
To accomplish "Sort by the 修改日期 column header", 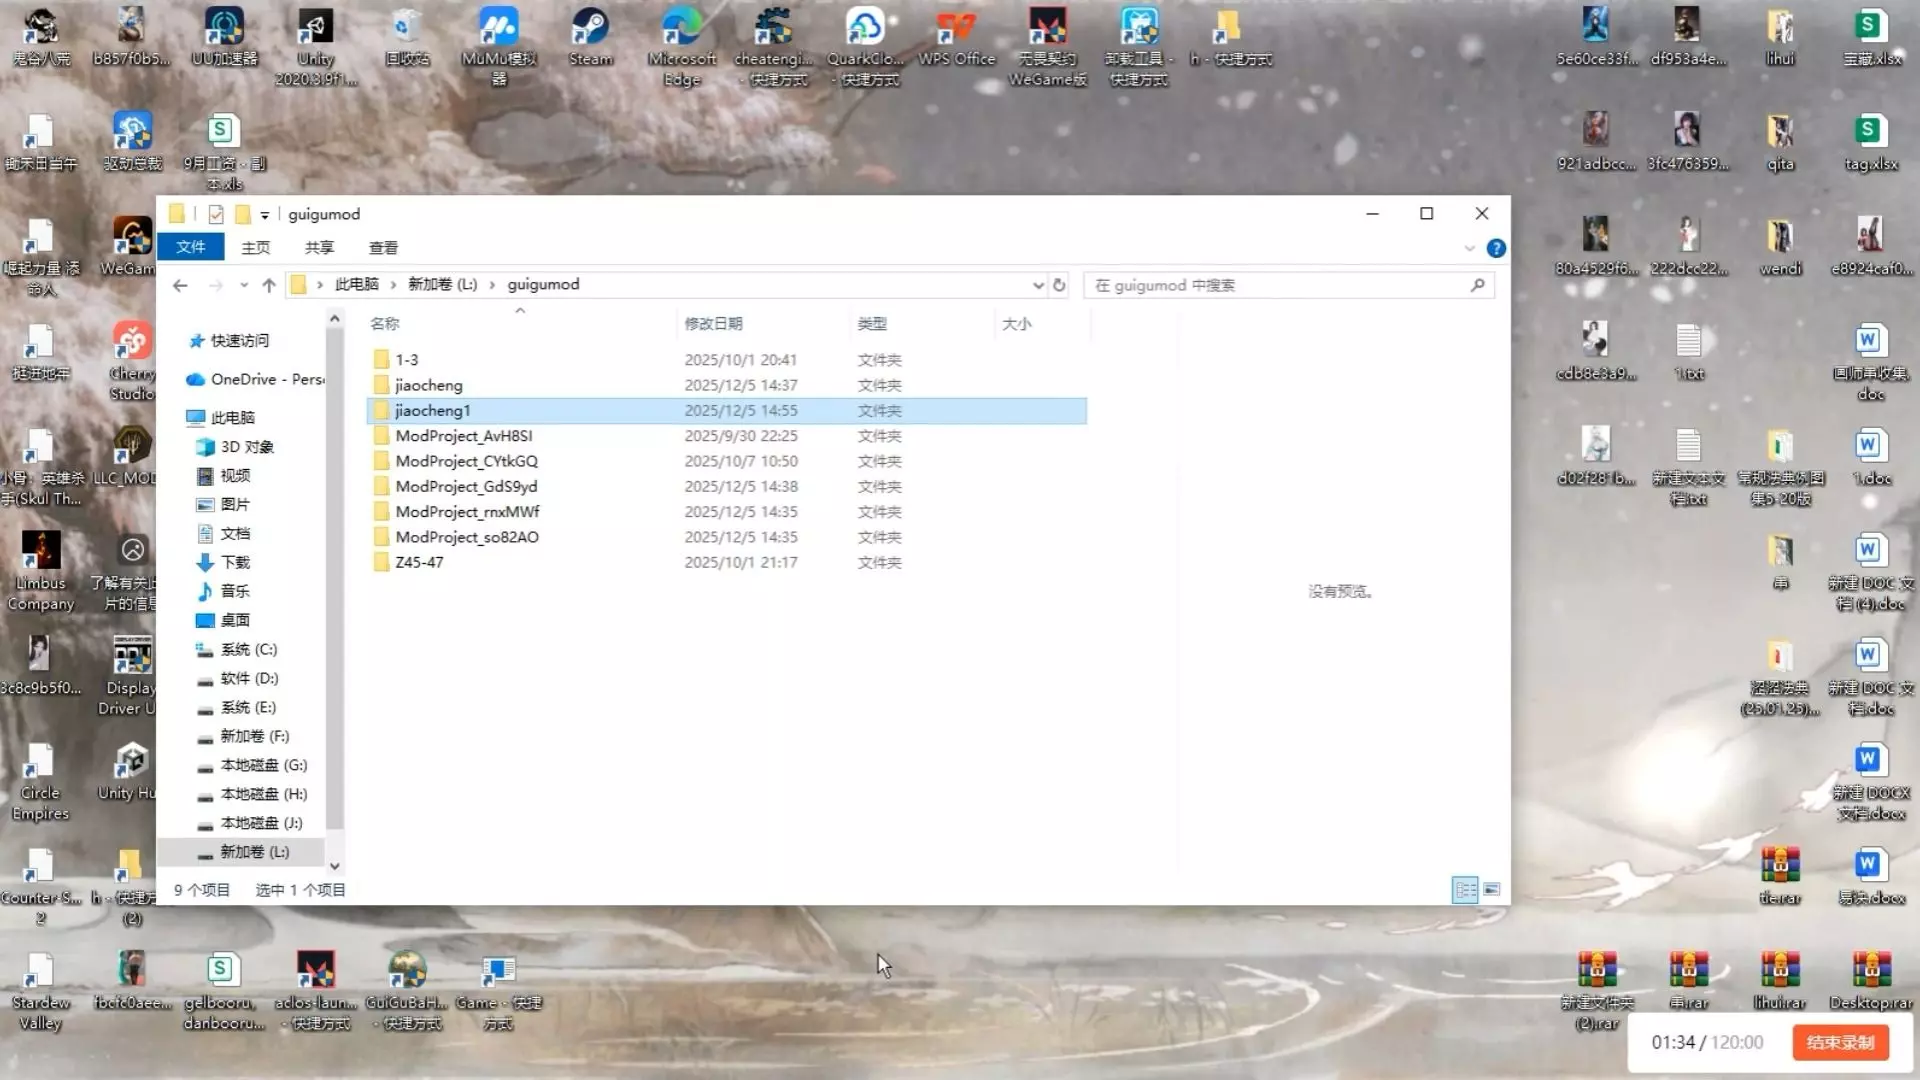I will [713, 323].
